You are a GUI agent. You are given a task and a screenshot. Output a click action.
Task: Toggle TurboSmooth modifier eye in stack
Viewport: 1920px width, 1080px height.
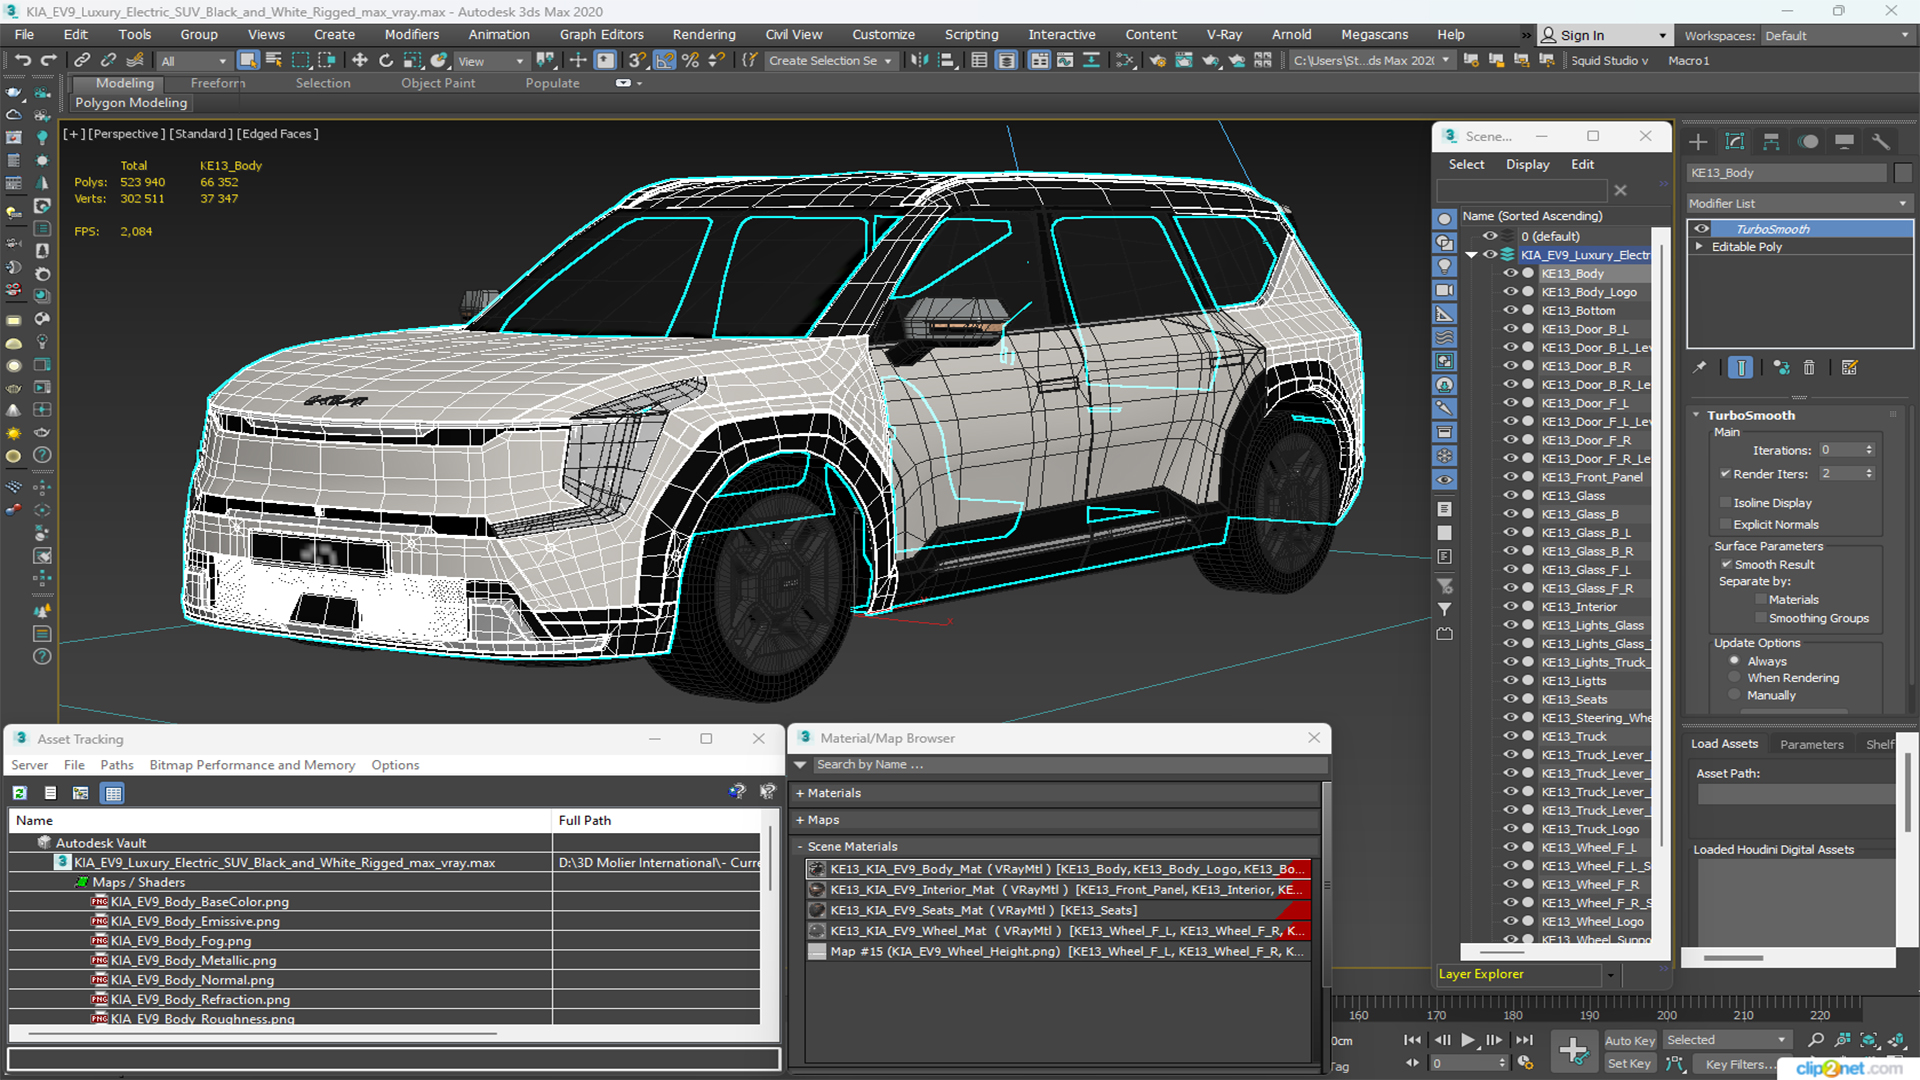click(1701, 229)
